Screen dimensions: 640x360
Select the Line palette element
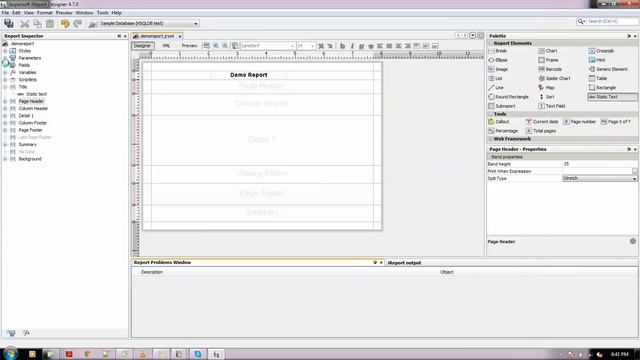coord(496,88)
